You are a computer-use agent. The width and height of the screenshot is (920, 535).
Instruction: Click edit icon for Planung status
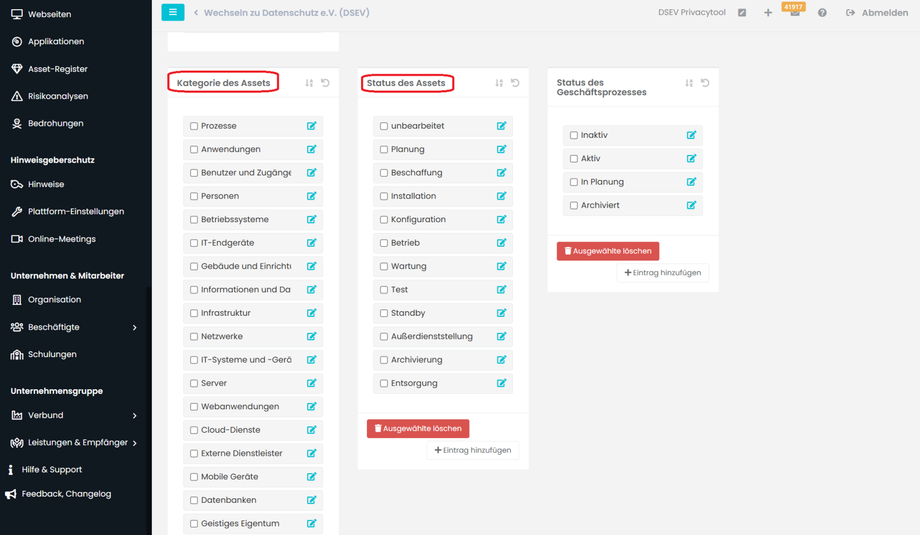[x=502, y=149]
